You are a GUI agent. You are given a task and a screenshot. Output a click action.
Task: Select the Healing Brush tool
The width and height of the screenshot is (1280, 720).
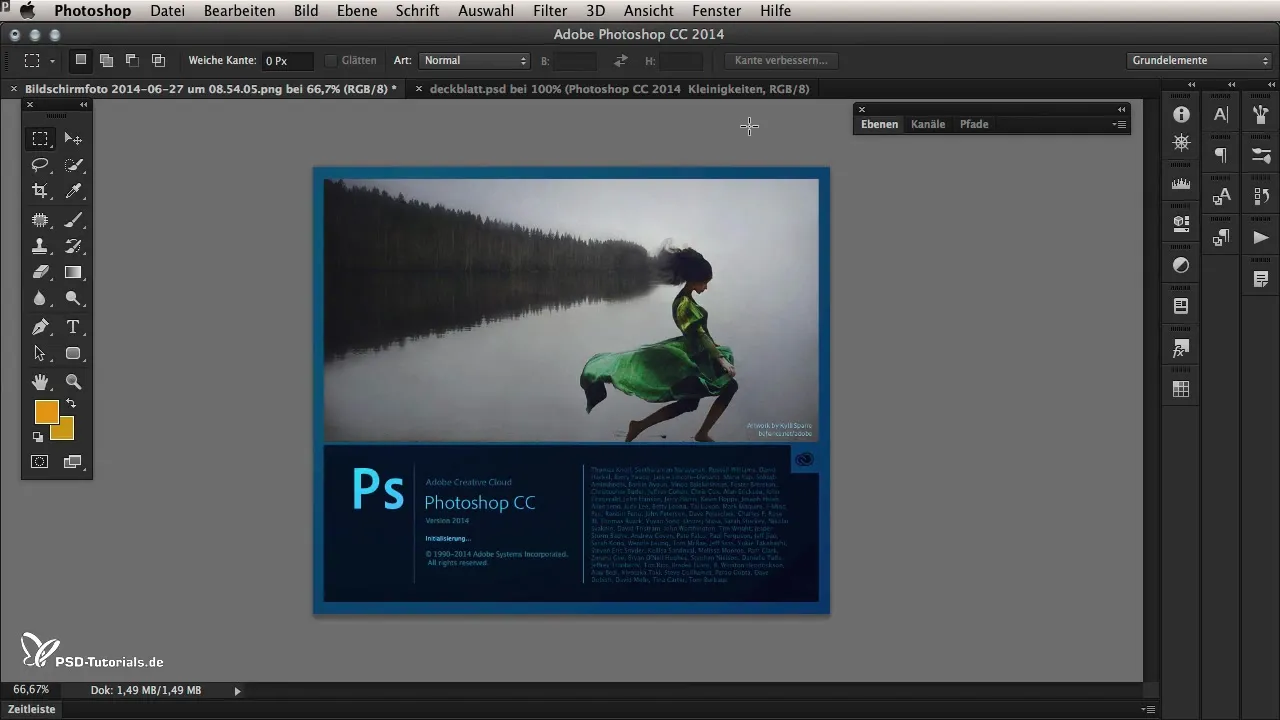pos(40,219)
